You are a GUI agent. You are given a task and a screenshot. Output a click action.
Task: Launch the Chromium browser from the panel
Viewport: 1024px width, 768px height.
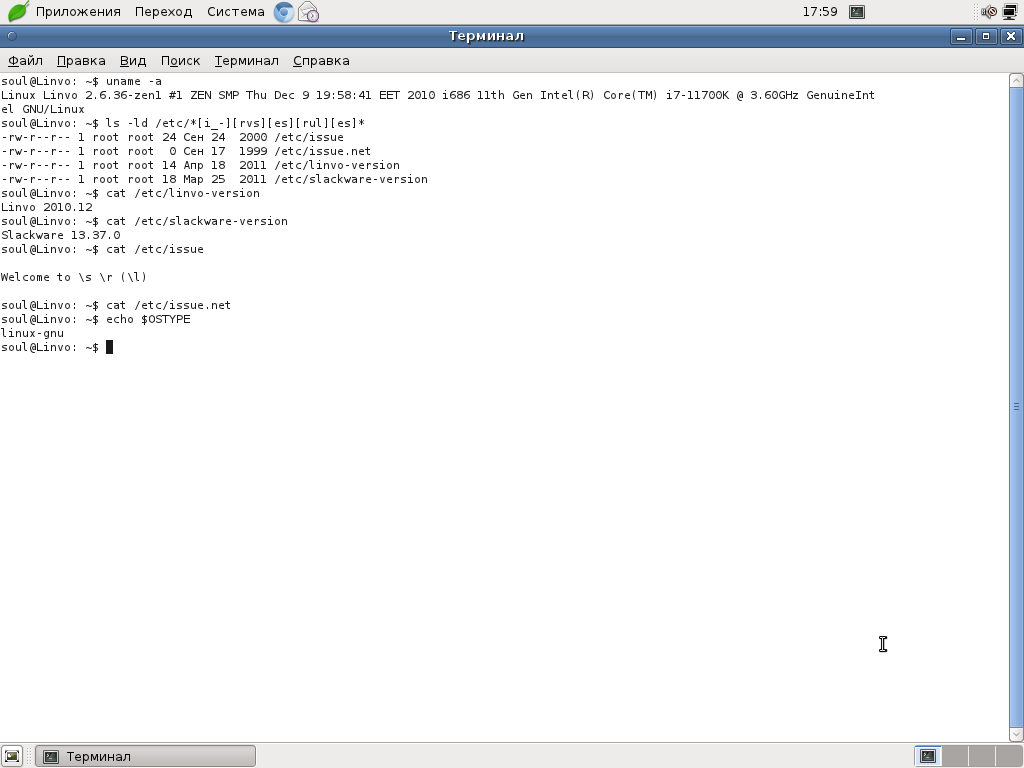[284, 12]
